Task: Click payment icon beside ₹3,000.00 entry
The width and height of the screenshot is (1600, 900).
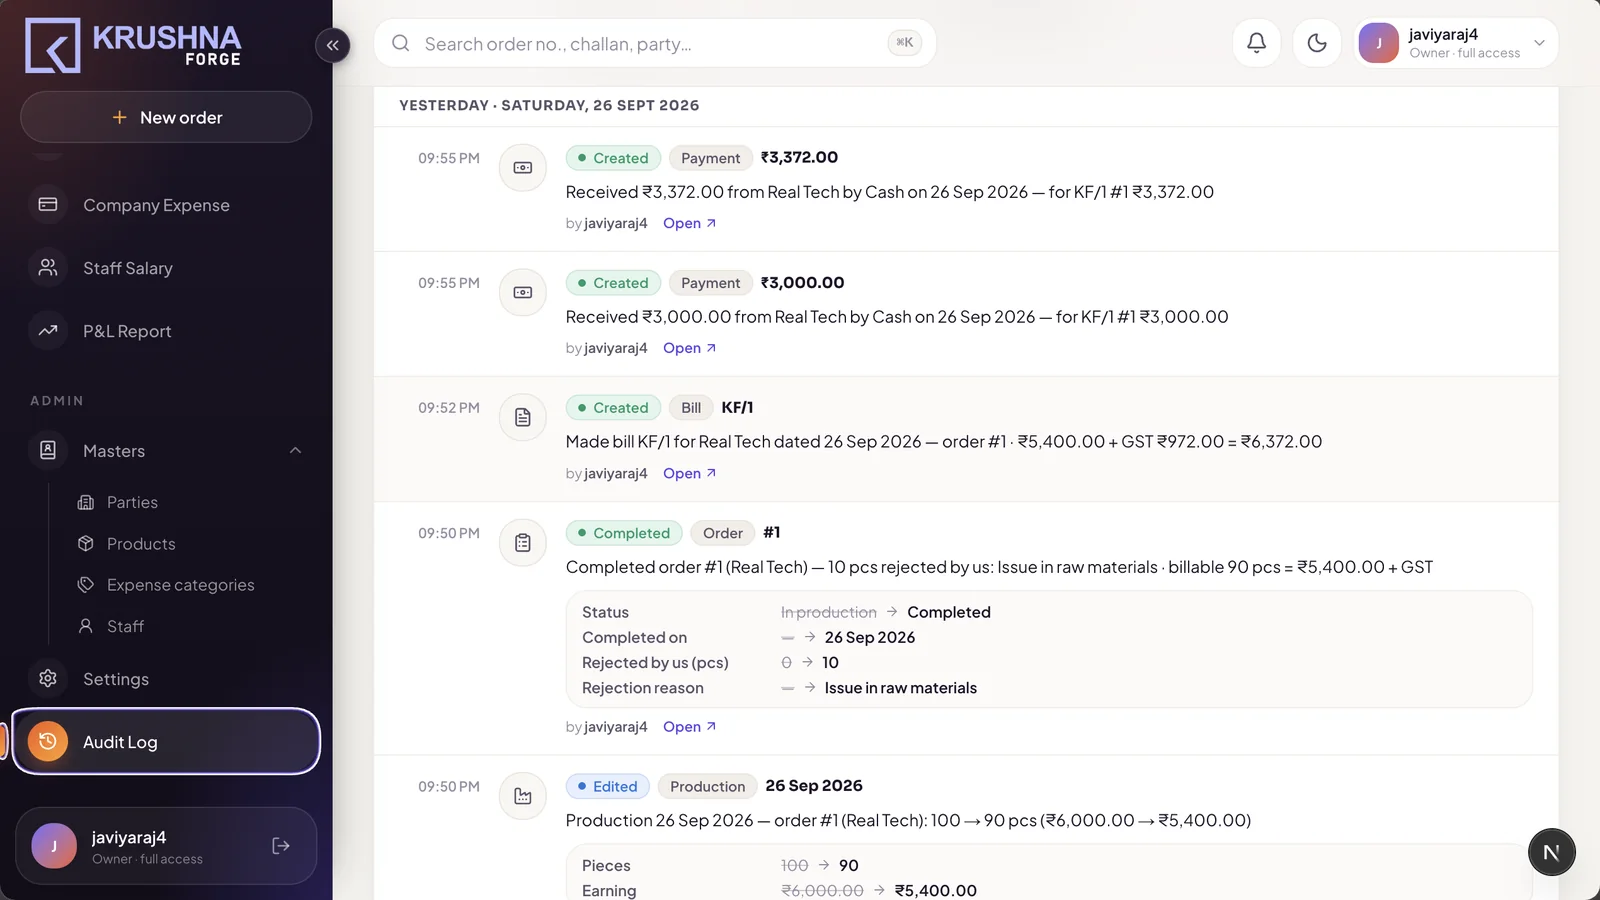Action: click(x=523, y=292)
